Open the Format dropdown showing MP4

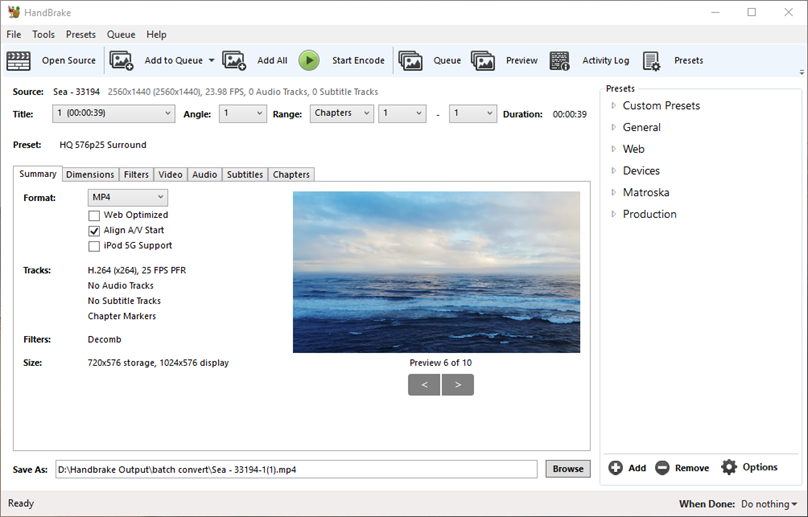point(127,197)
